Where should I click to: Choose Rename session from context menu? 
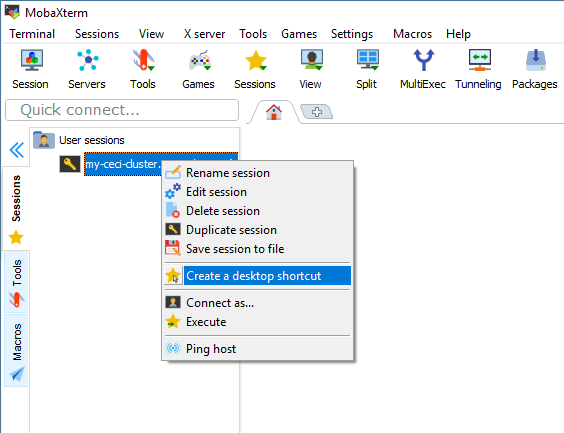pyautogui.click(x=258, y=173)
